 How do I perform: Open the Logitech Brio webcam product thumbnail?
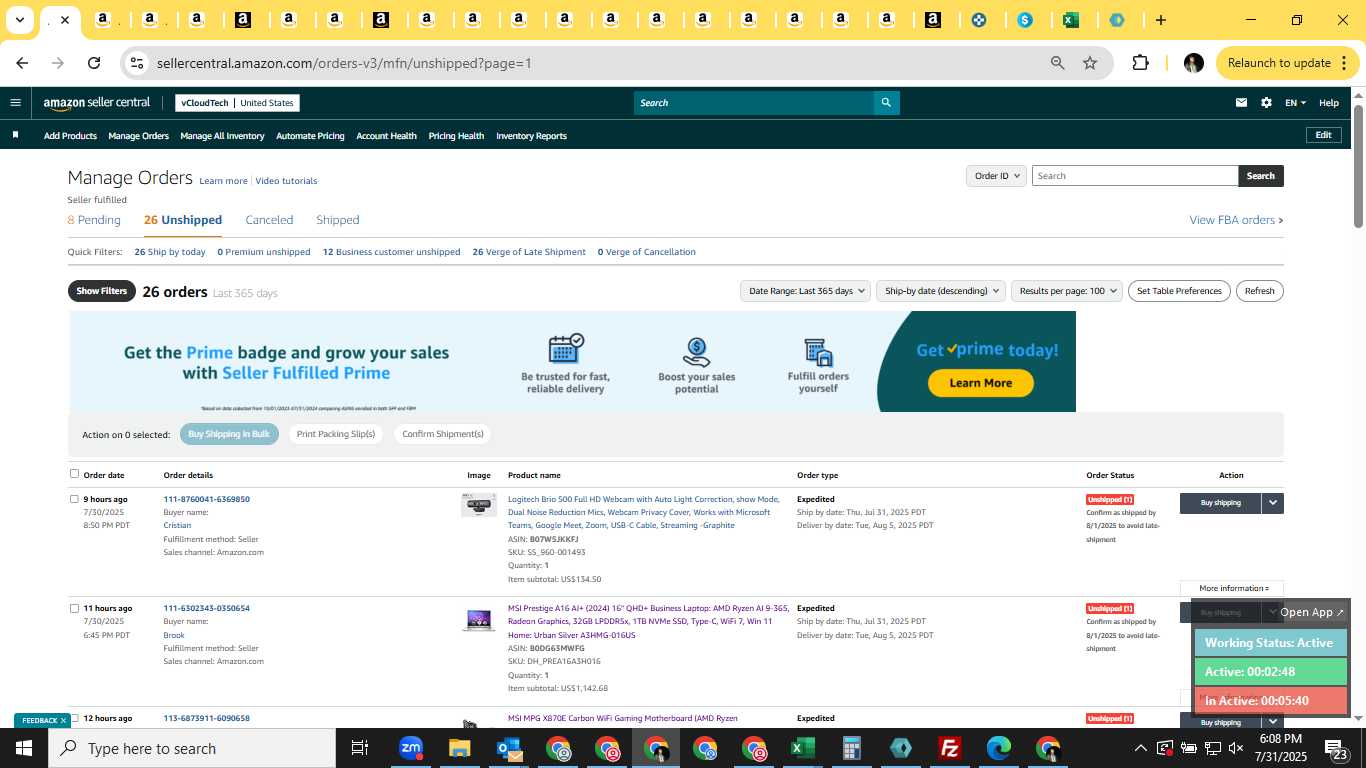pyautogui.click(x=479, y=505)
